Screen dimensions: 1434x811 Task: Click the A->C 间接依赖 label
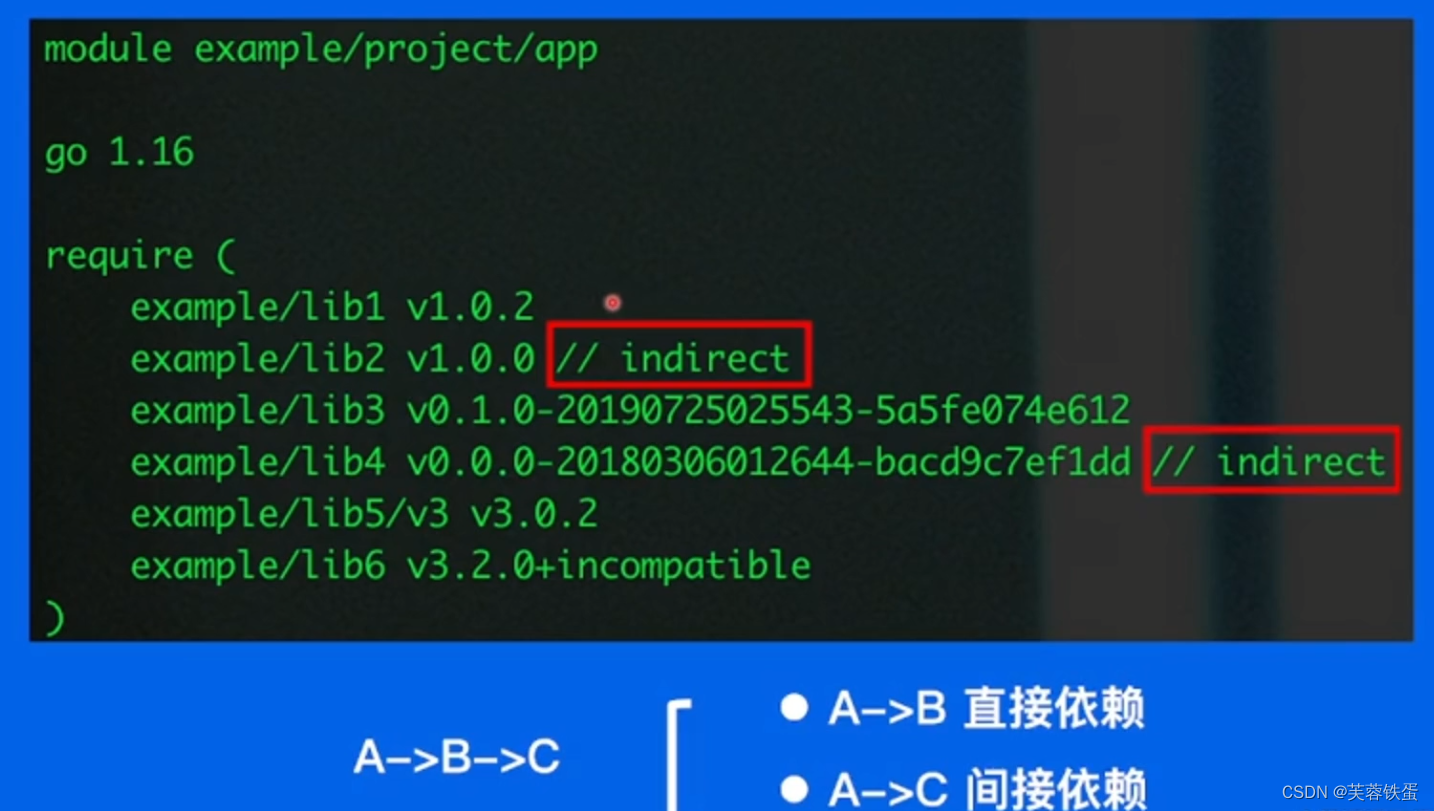click(x=986, y=789)
